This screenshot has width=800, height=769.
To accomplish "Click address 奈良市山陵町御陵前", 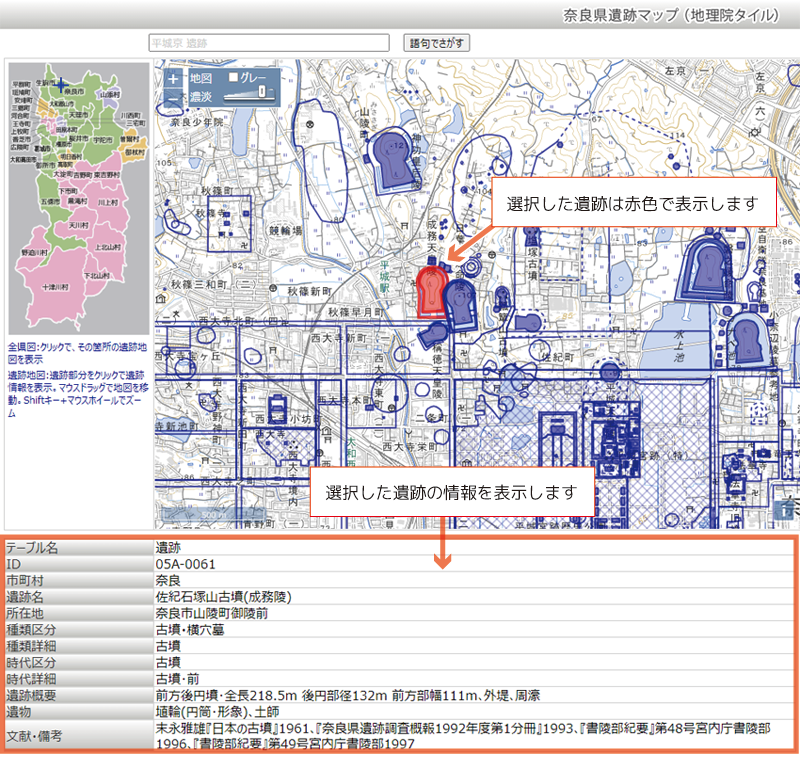I will coord(212,613).
